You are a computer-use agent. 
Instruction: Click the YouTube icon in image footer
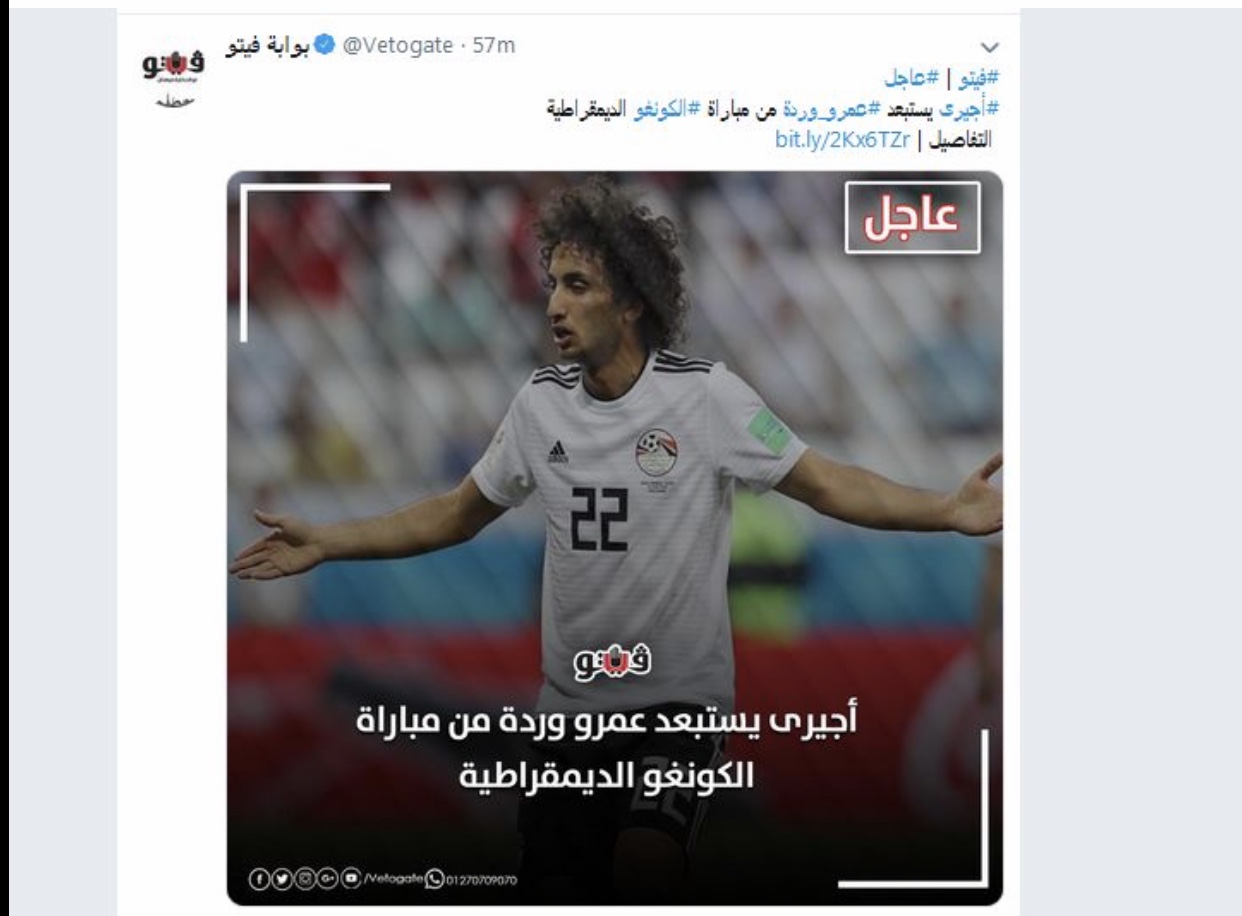pyautogui.click(x=351, y=878)
